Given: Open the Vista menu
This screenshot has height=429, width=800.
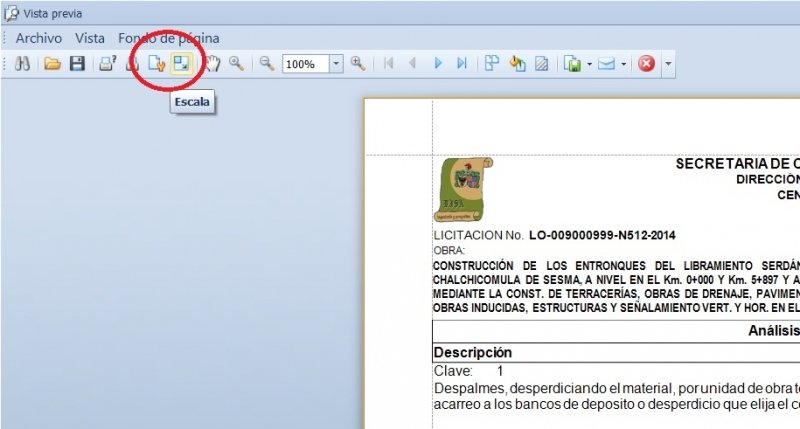Looking at the screenshot, I should (90, 38).
